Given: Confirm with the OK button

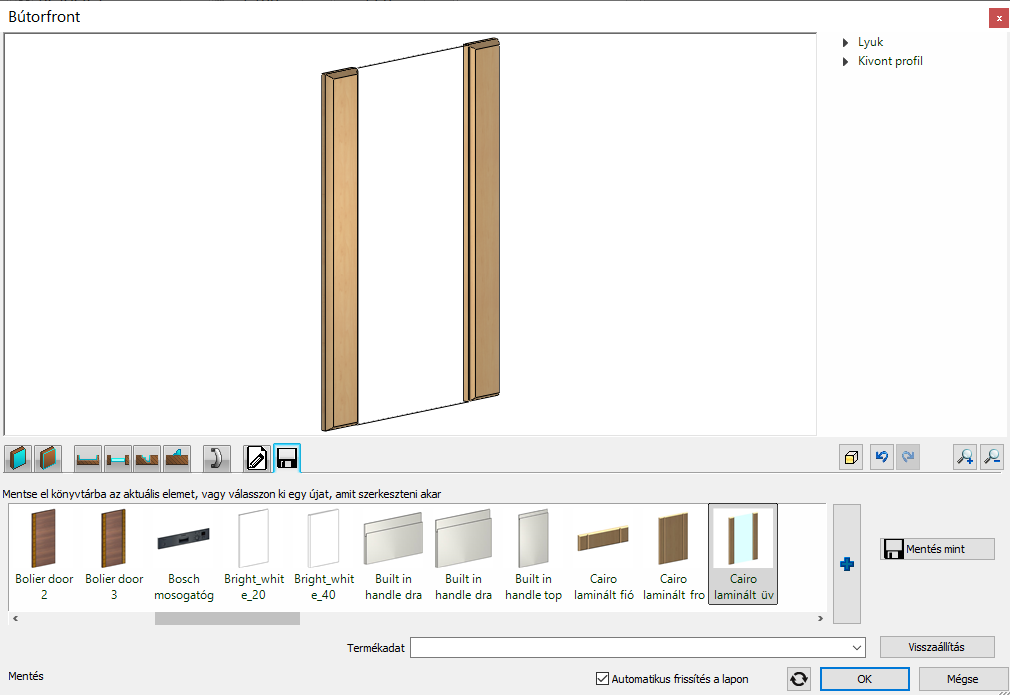Looking at the screenshot, I should [x=865, y=679].
